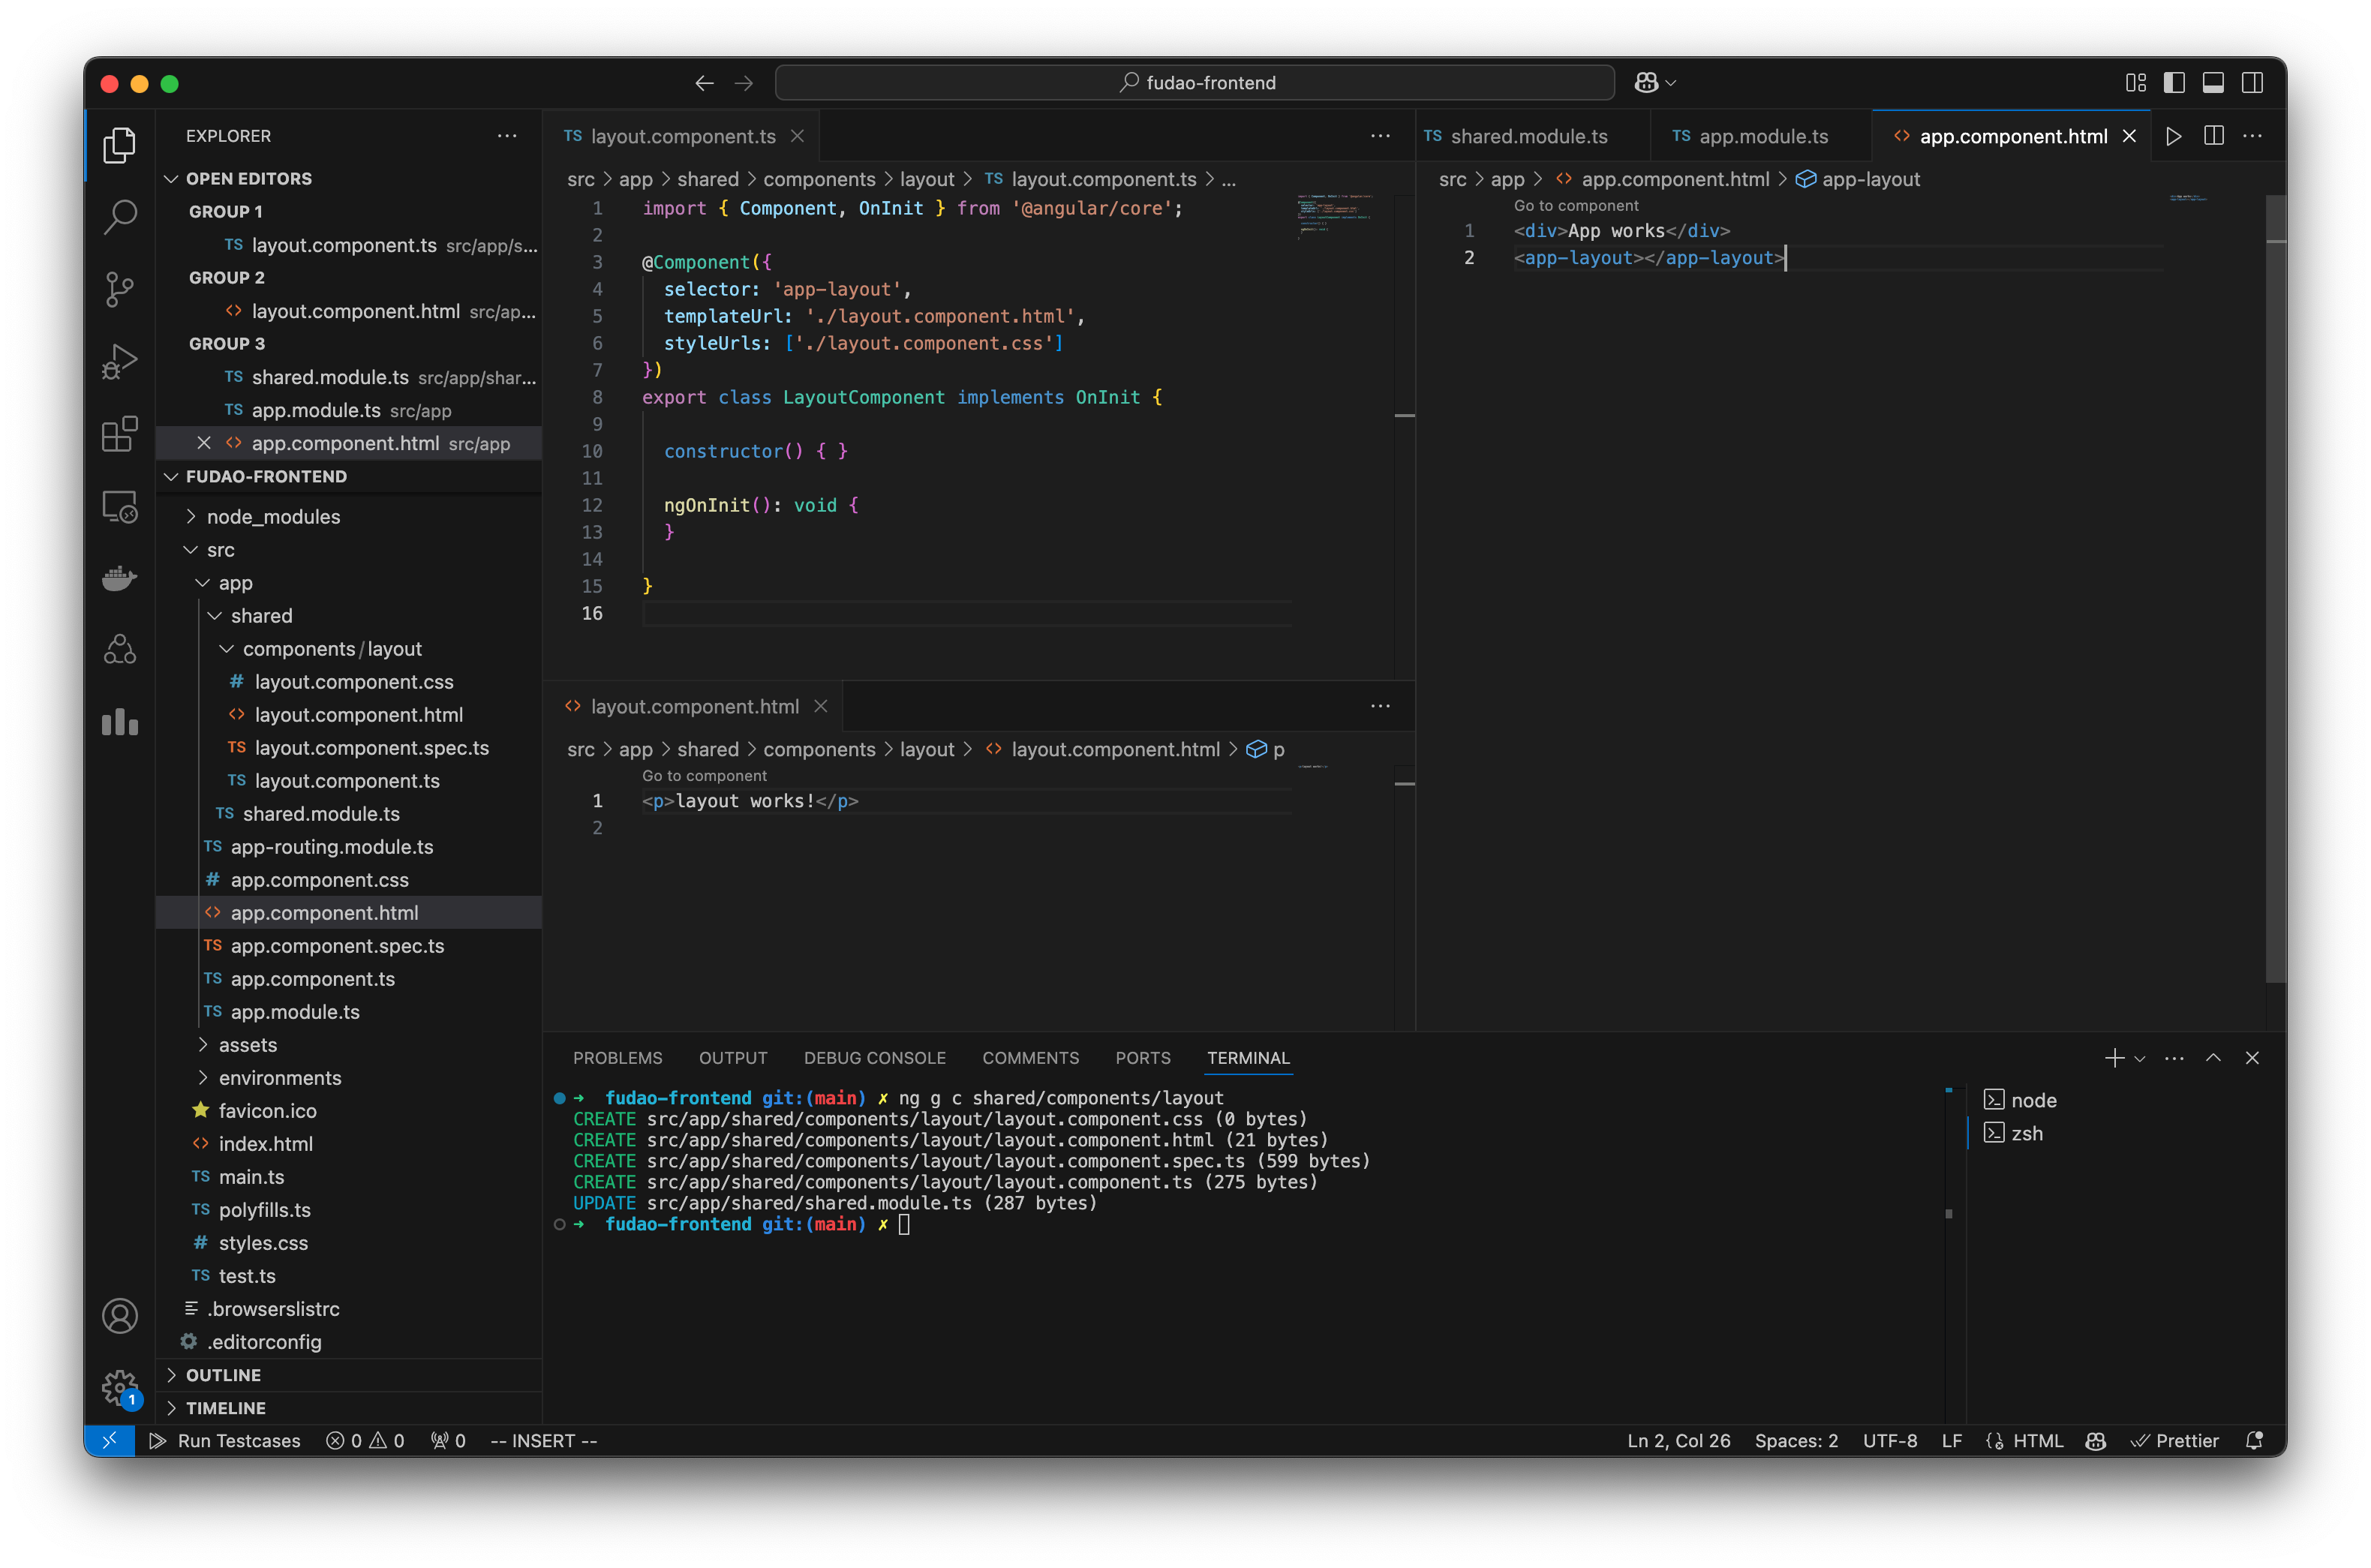
Task: Switch to the PROBLEMS panel tab
Action: click(x=617, y=1058)
